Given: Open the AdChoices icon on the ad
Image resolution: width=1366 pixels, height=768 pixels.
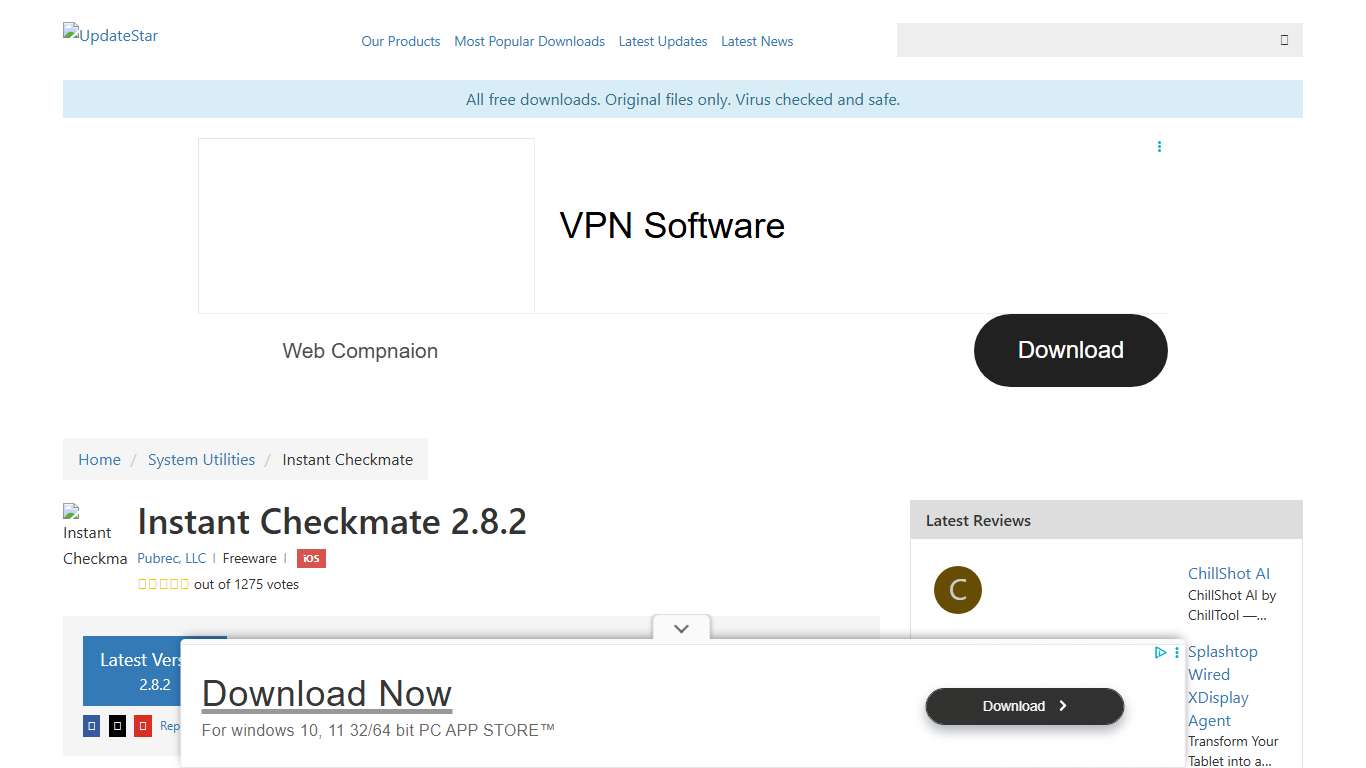Looking at the screenshot, I should 1160,652.
